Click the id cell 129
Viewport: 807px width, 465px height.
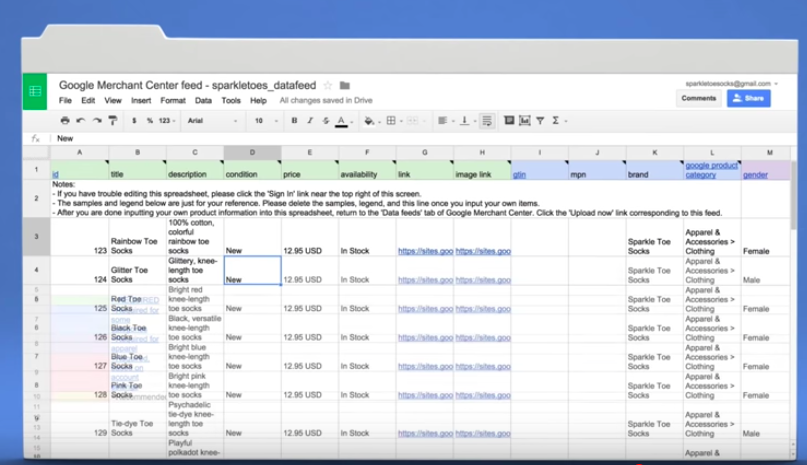click(x=79, y=419)
